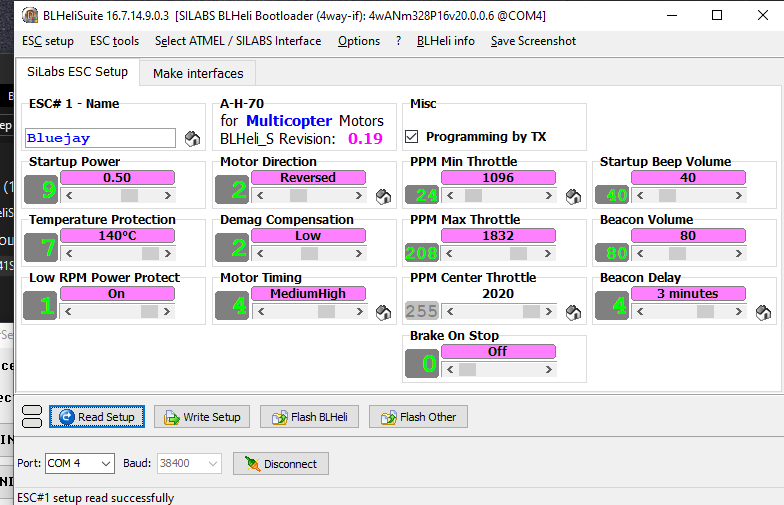
Task: Click the reset icon beside PPM Min Throttle
Action: [x=574, y=196]
